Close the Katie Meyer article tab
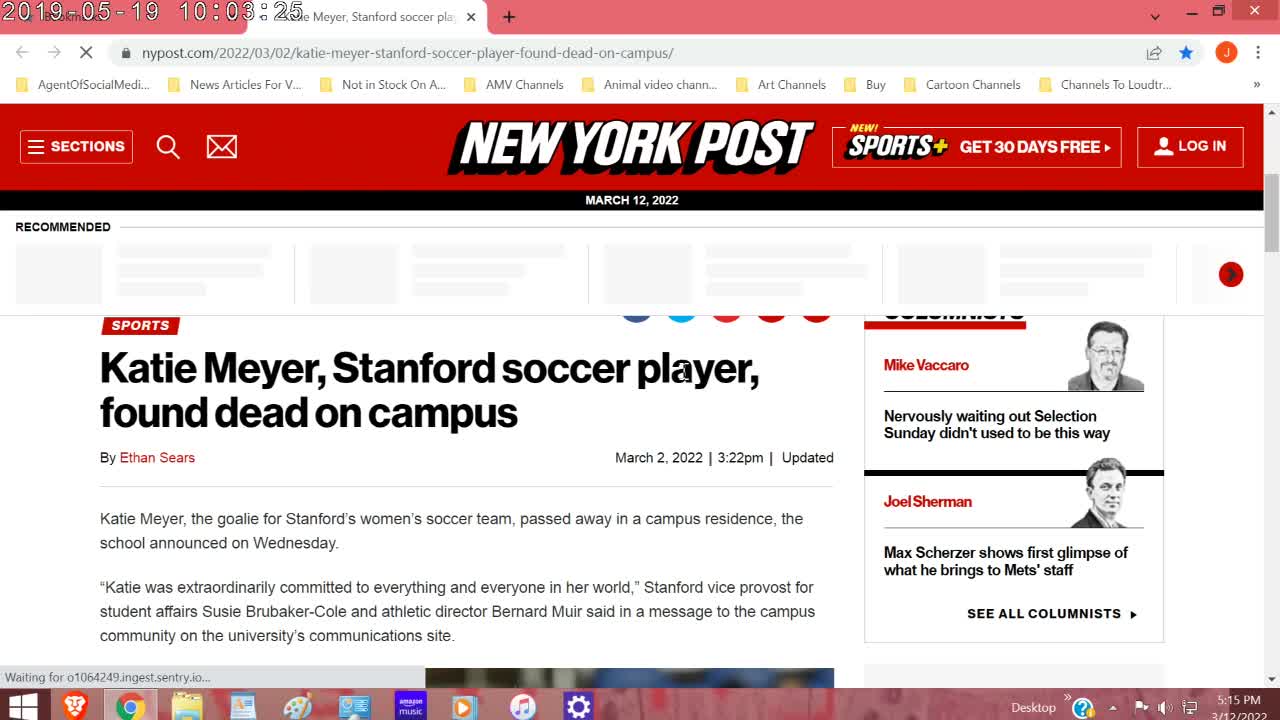Viewport: 1280px width, 720px height. tap(471, 17)
